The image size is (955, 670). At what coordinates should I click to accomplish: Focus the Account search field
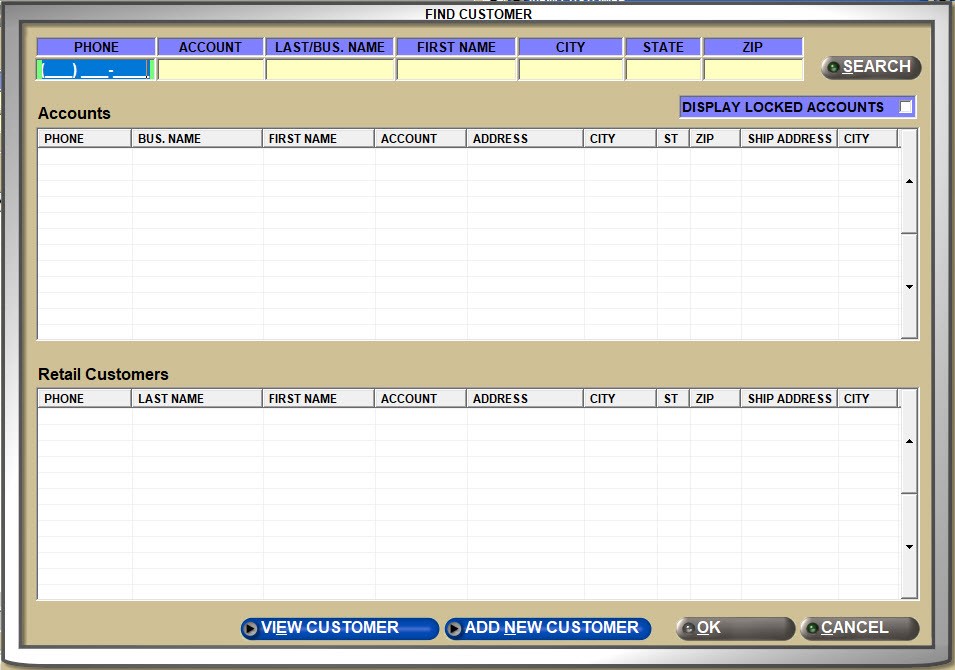tap(210, 70)
